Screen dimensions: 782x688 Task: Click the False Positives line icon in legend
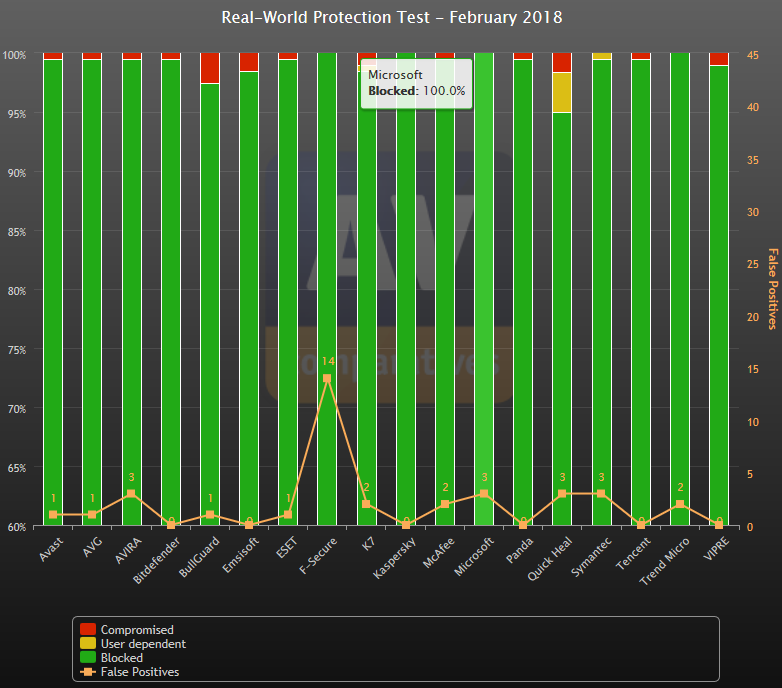click(x=88, y=672)
